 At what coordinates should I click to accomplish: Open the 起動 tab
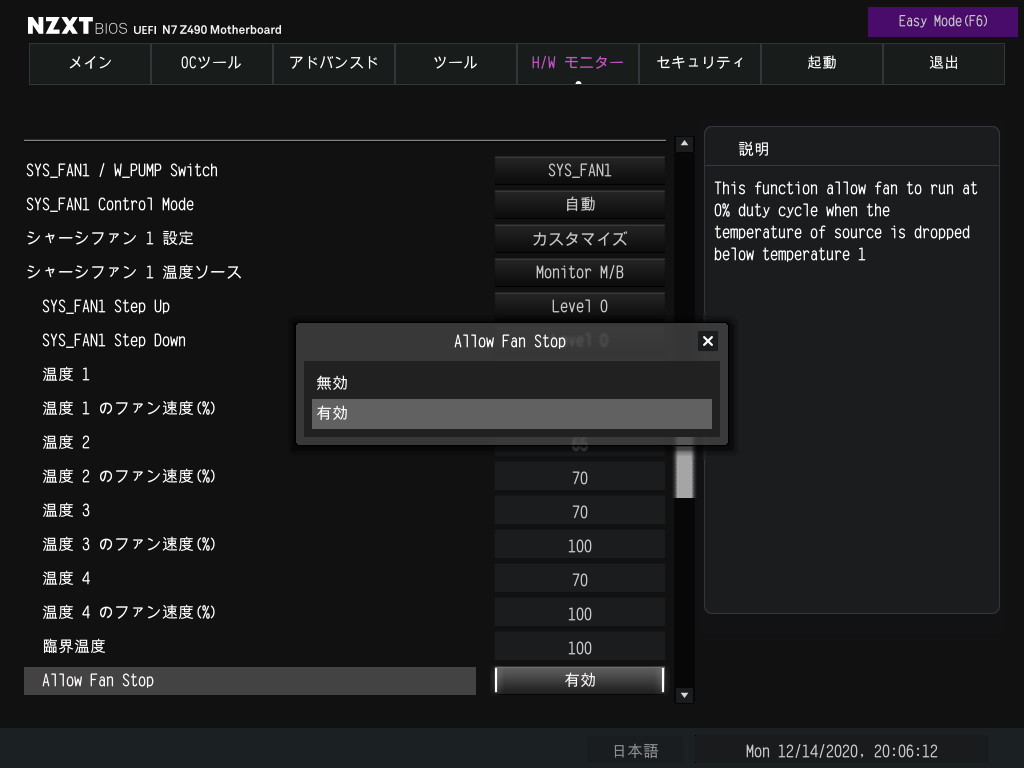click(x=822, y=63)
